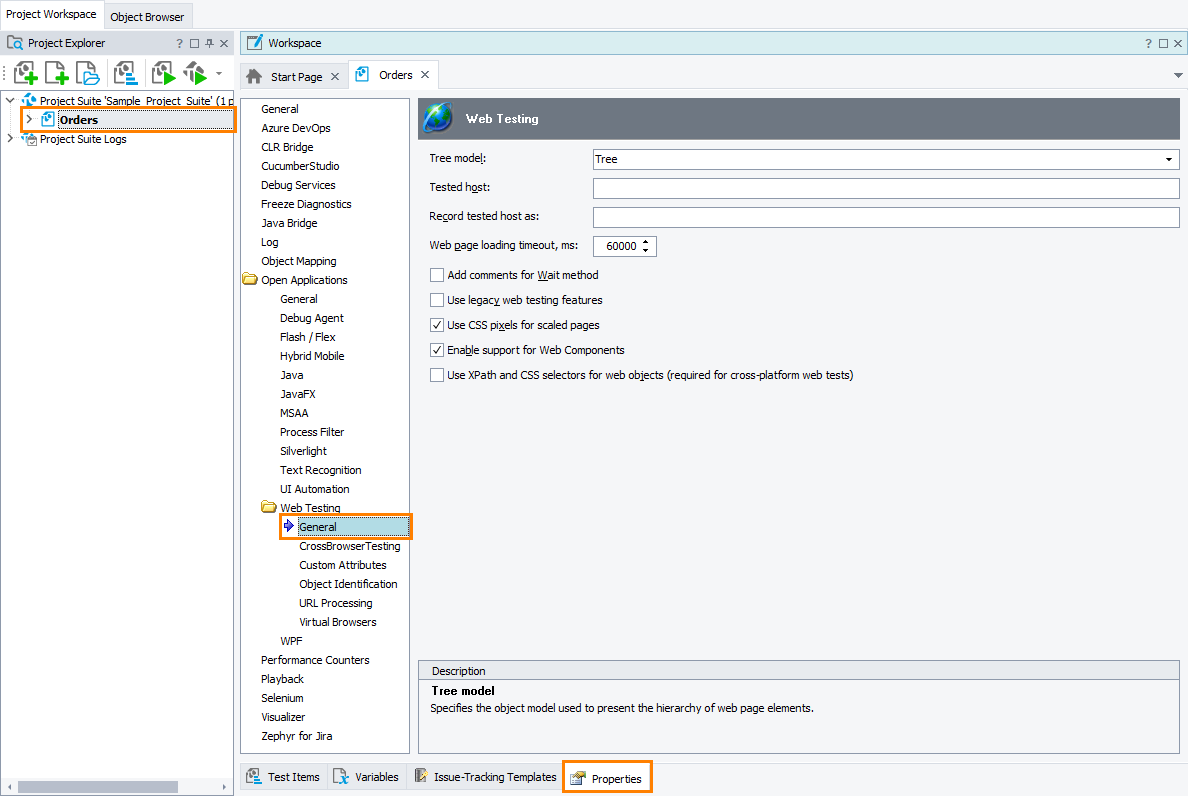Click the Add New Item toolbar icon
Image resolution: width=1188 pixels, height=796 pixels.
point(56,73)
